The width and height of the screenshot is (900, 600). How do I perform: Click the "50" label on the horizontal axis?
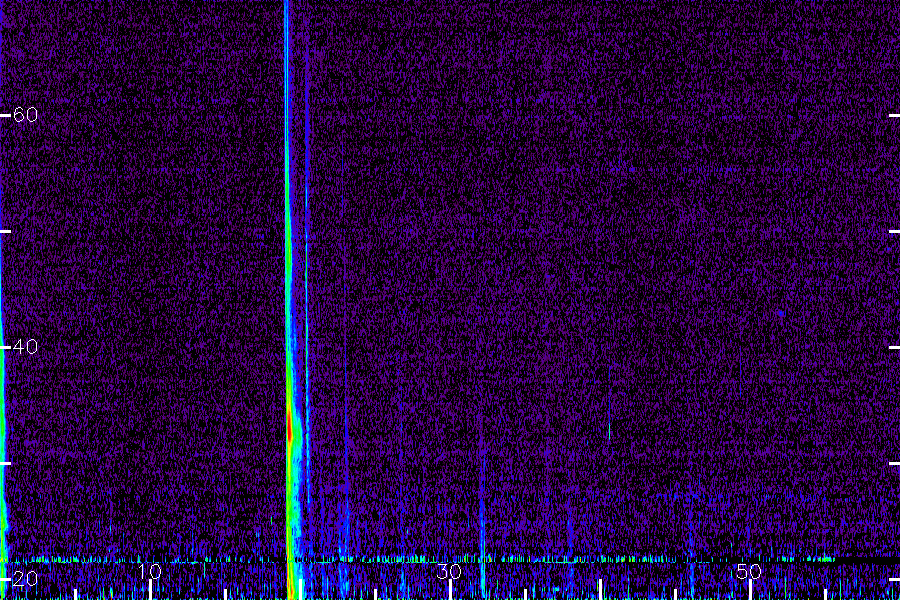(x=749, y=571)
